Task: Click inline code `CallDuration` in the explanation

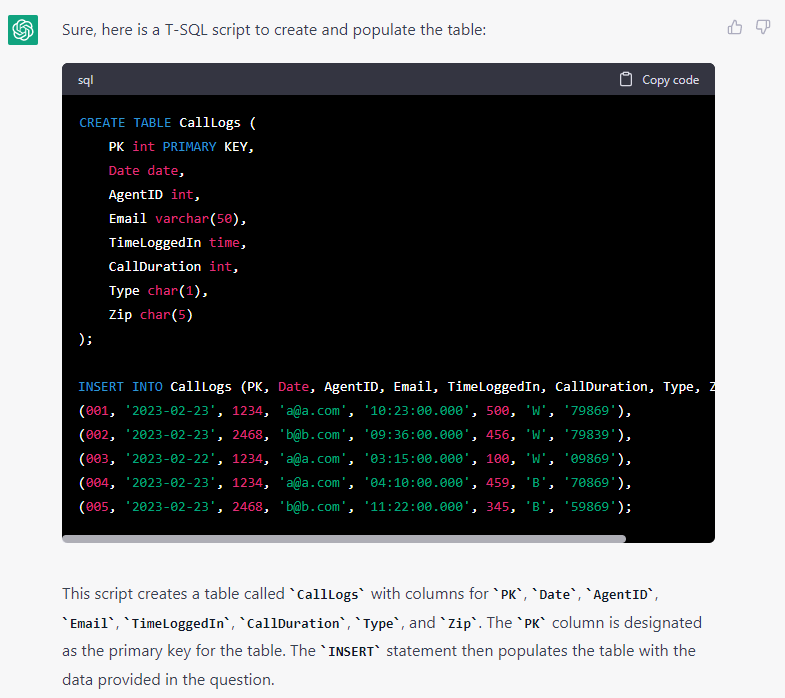Action: click(293, 623)
